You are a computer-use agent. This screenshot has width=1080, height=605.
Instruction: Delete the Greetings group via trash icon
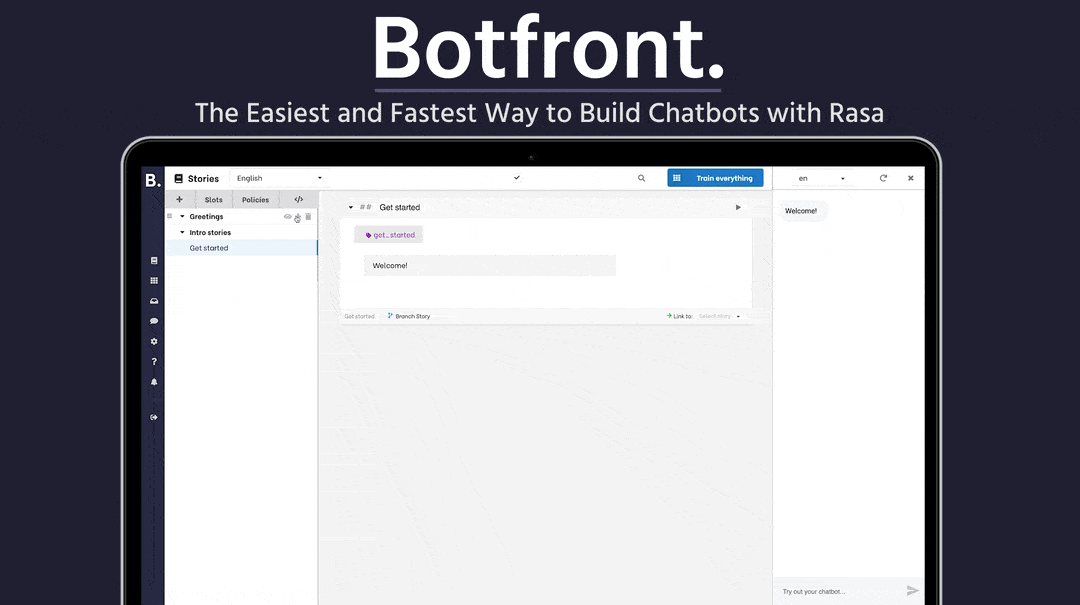(x=308, y=216)
